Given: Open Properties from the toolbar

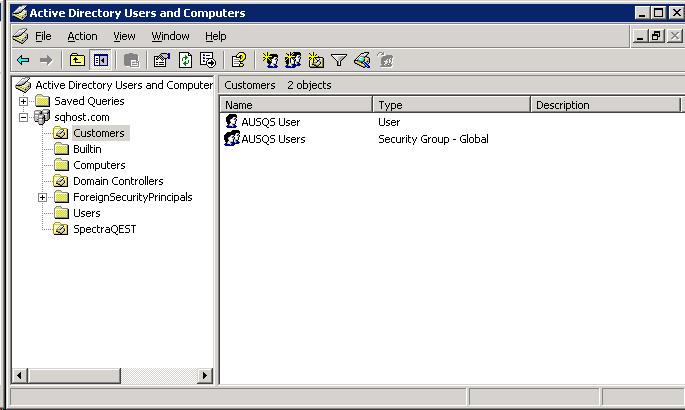Looking at the screenshot, I should click(x=162, y=60).
